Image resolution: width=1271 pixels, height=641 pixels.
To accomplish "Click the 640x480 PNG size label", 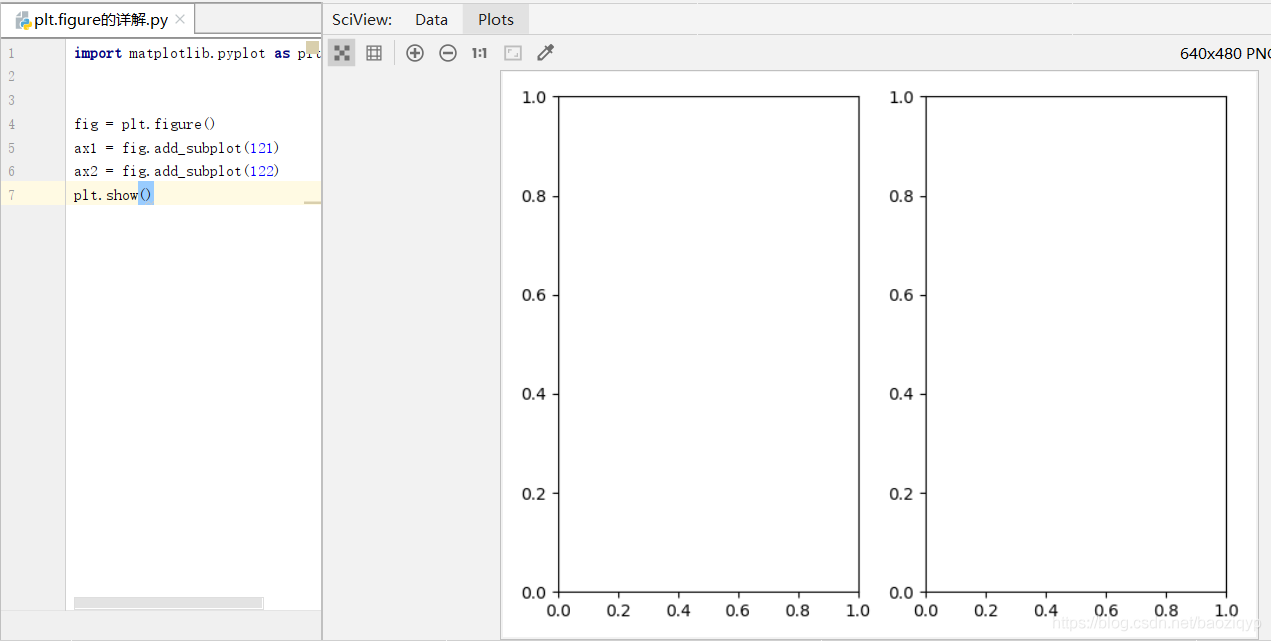I will [1225, 53].
